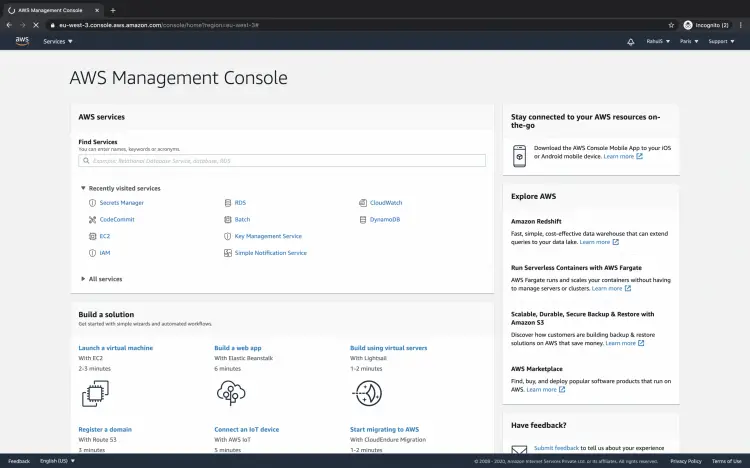Viewport: 750px width, 468px height.
Task: Click the RDS service icon
Action: click(228, 203)
